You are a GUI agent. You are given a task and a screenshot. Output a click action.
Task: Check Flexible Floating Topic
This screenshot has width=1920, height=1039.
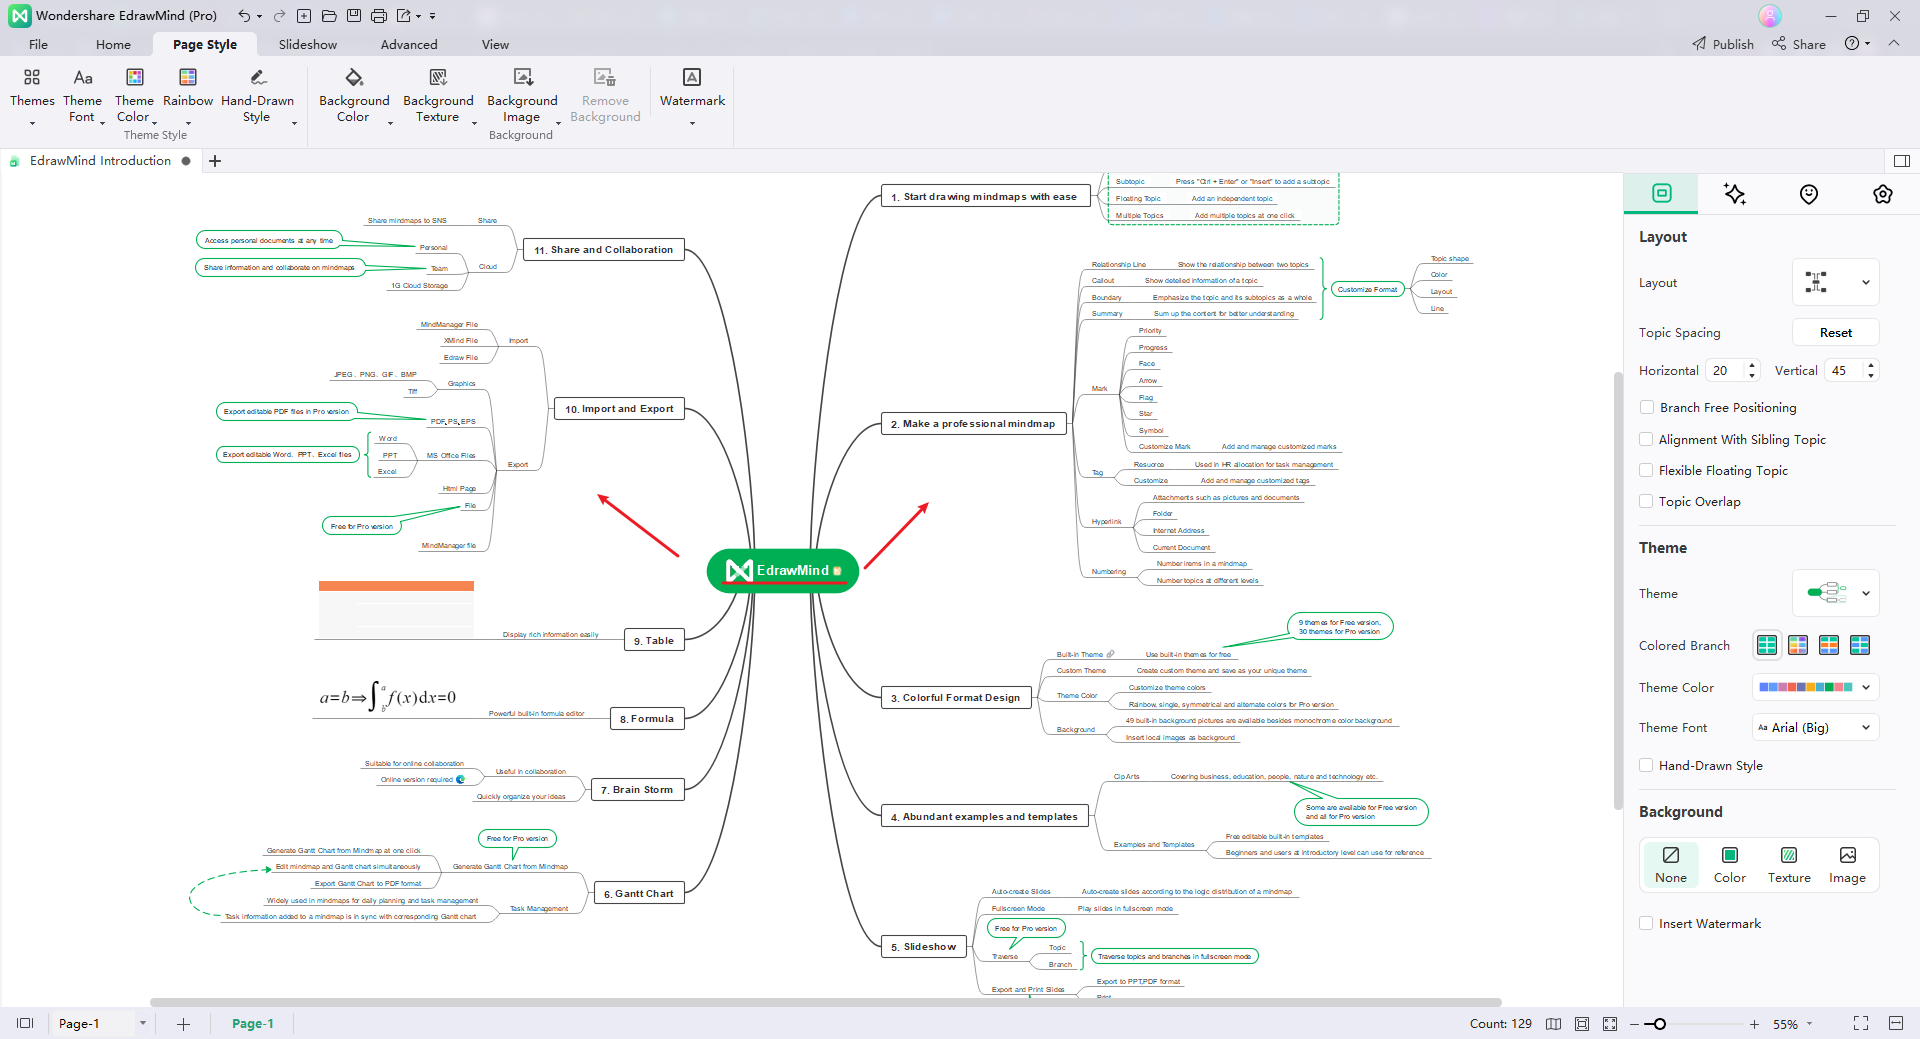(x=1646, y=470)
